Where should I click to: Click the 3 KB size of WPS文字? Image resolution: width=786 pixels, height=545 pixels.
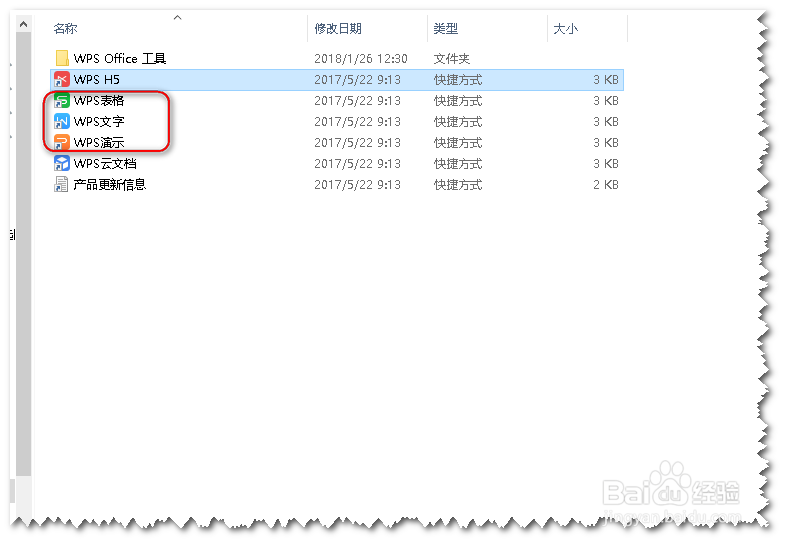tap(606, 122)
